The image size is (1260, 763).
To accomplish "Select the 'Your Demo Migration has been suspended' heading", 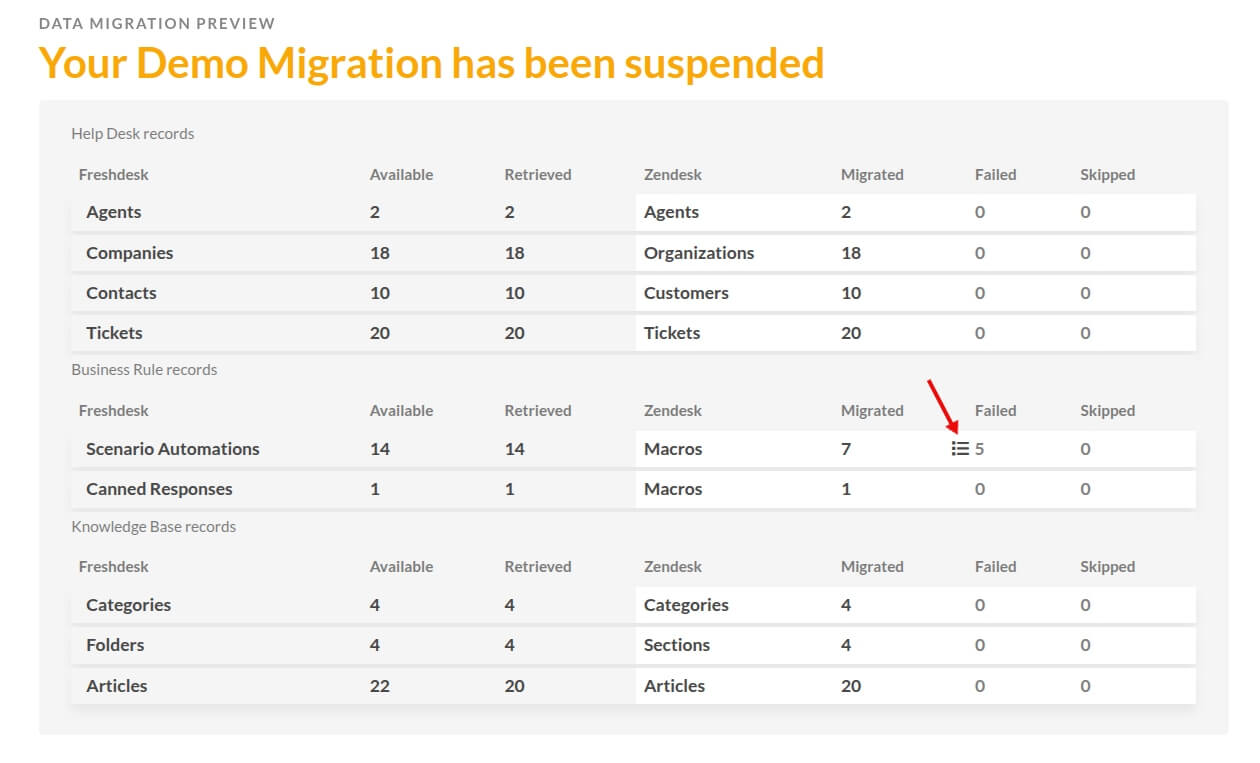I will [431, 63].
